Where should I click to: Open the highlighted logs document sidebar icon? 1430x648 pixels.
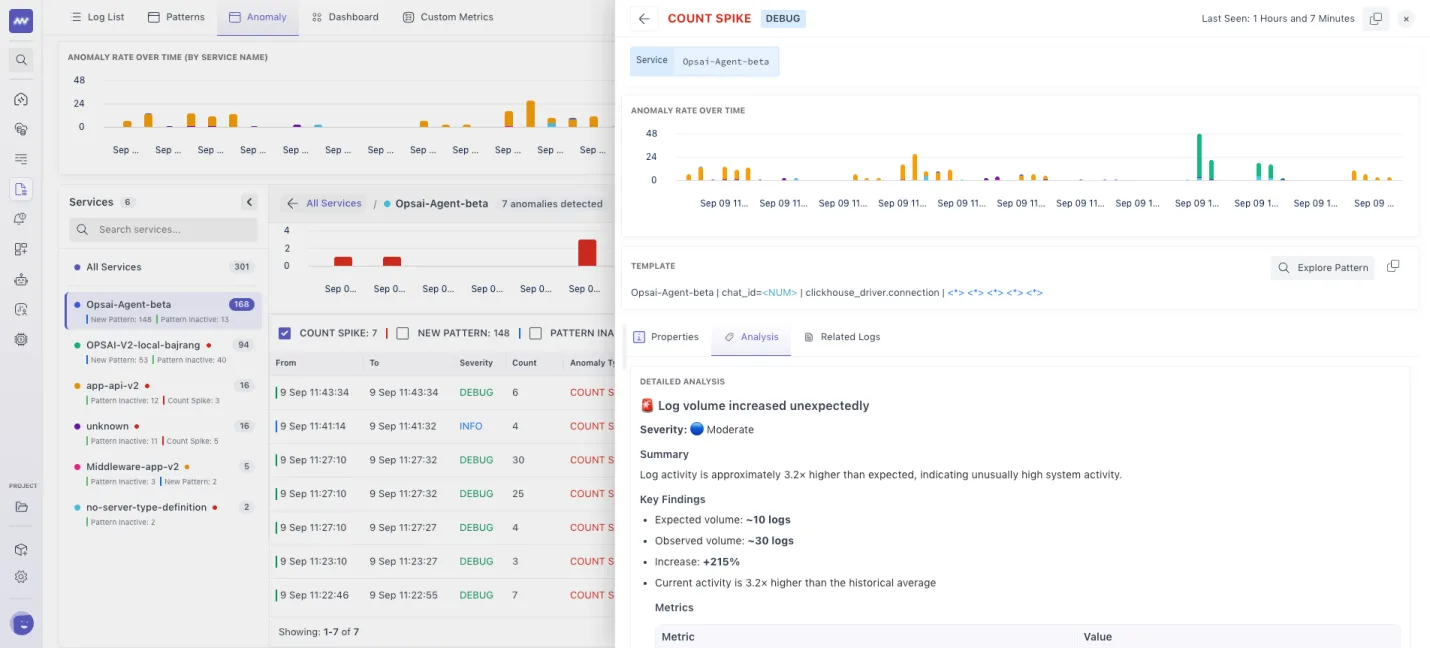[21, 189]
